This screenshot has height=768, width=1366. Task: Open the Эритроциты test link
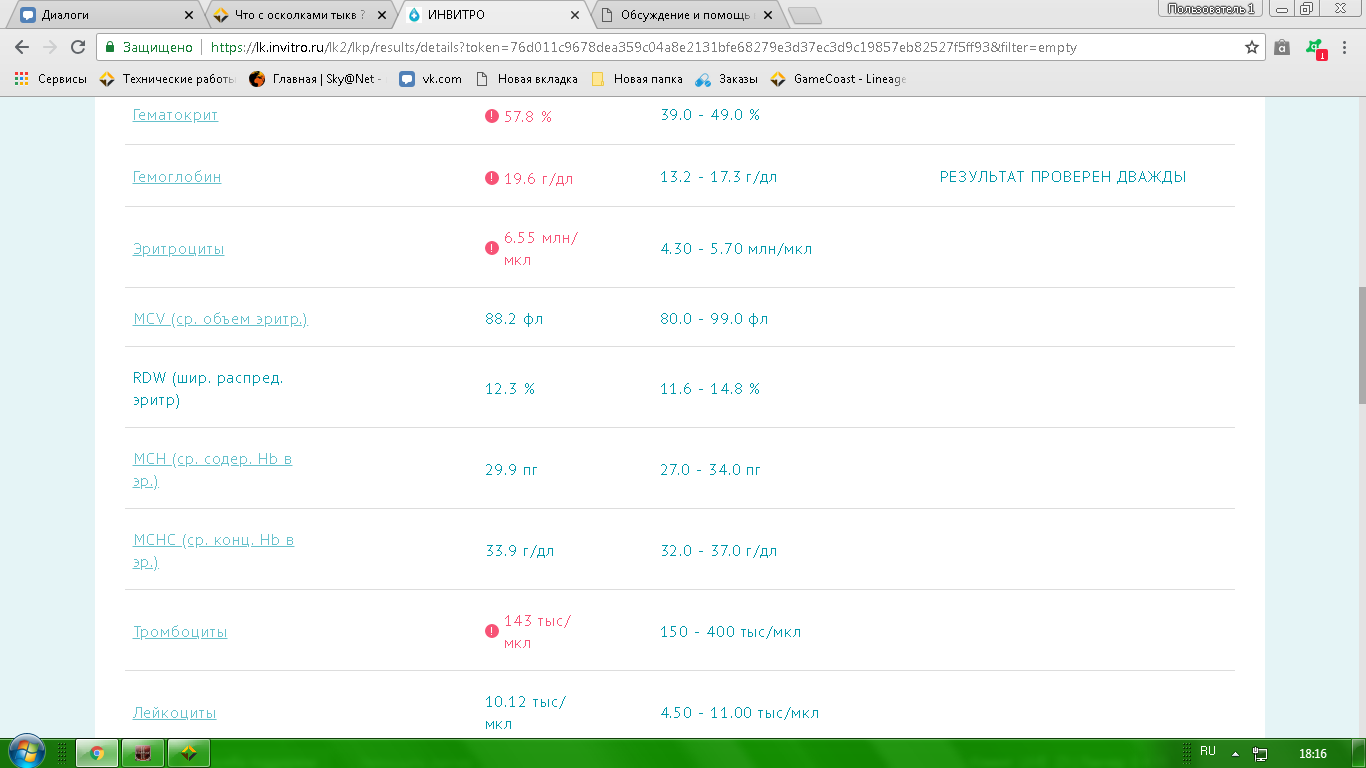[x=178, y=249]
